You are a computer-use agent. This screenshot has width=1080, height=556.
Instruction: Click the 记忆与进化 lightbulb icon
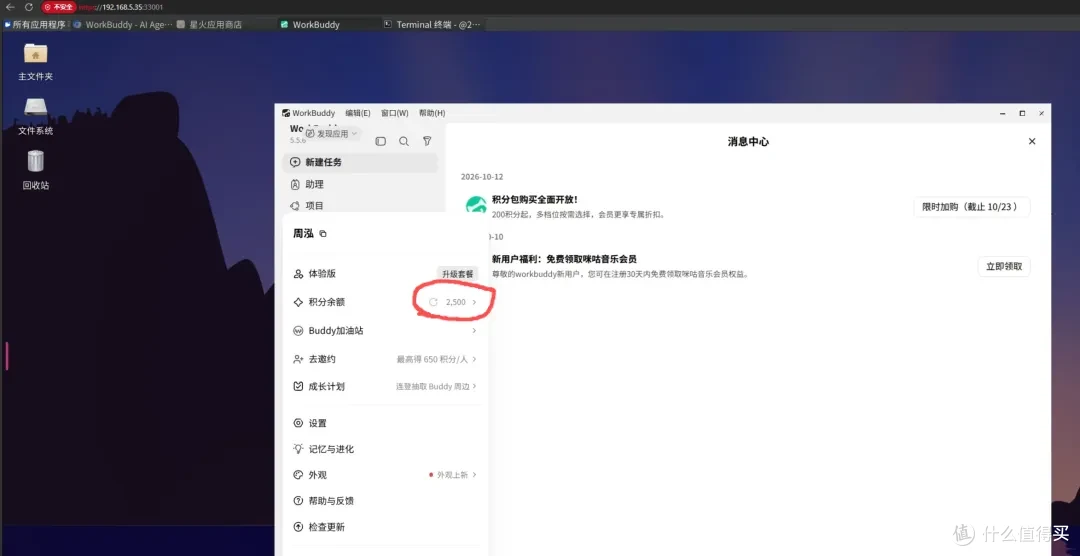coord(298,449)
